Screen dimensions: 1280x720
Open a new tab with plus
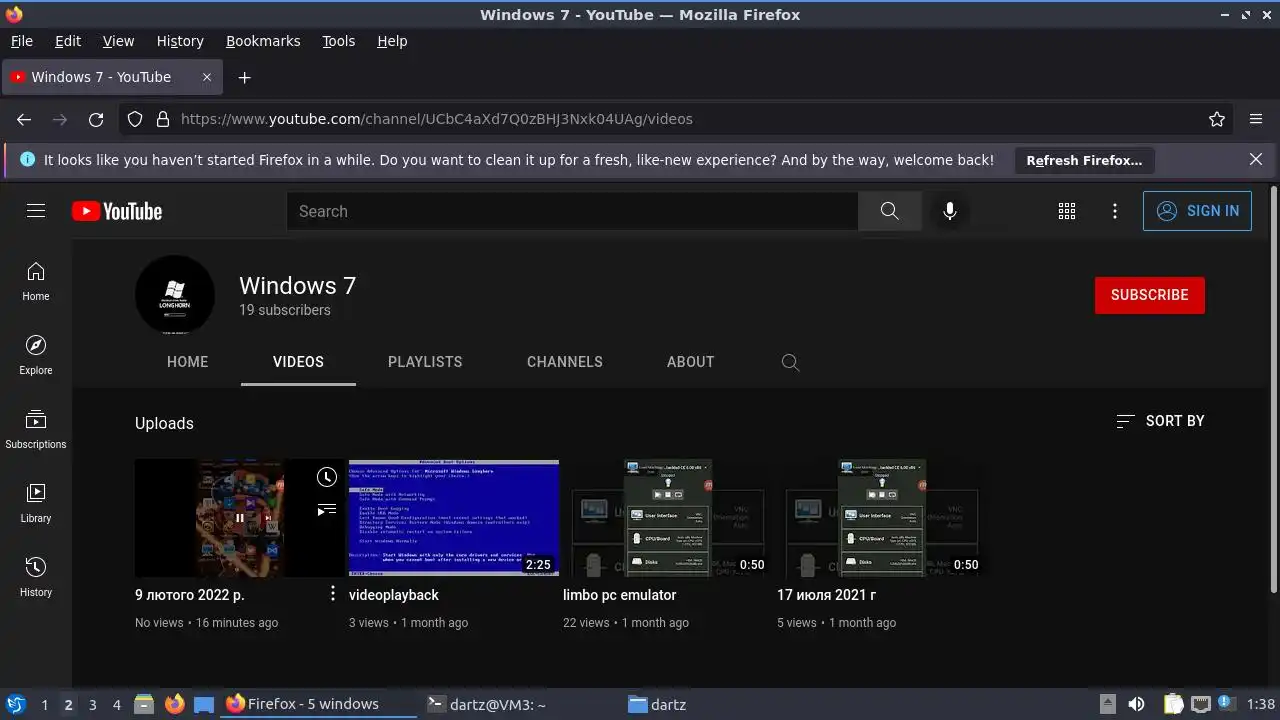coord(244,77)
